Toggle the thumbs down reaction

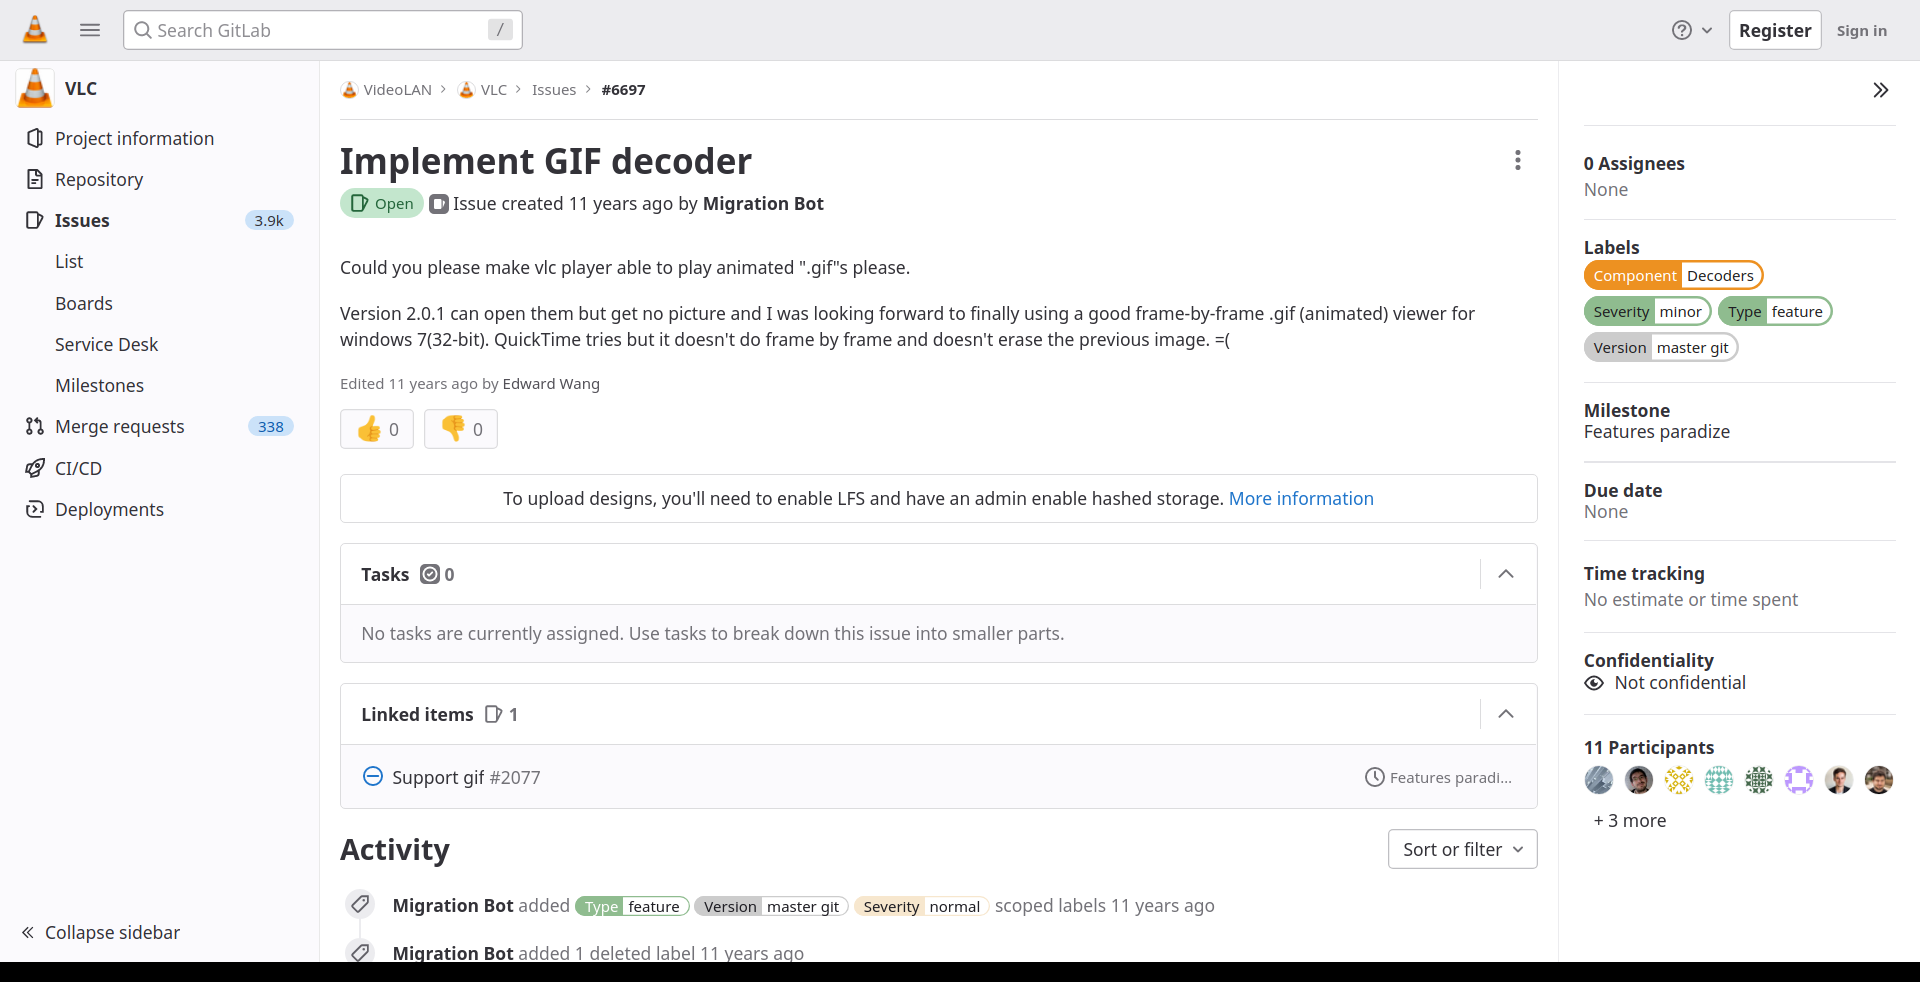click(461, 429)
